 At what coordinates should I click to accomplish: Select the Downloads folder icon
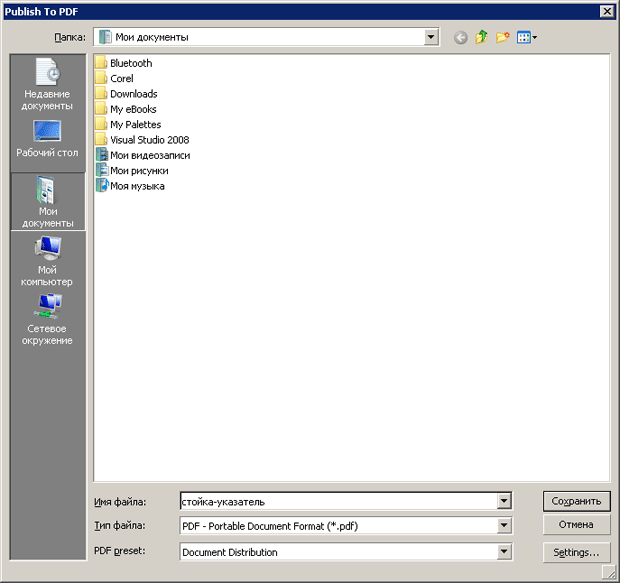point(101,94)
